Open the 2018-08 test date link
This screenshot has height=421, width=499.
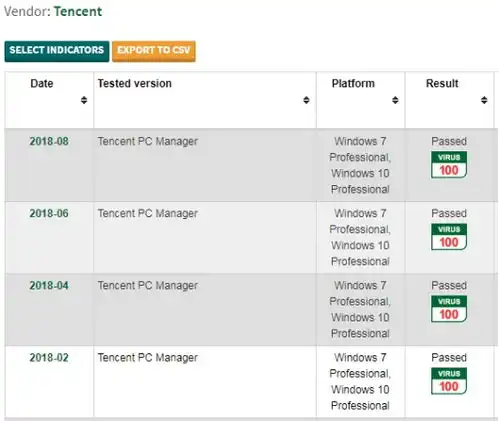49,141
